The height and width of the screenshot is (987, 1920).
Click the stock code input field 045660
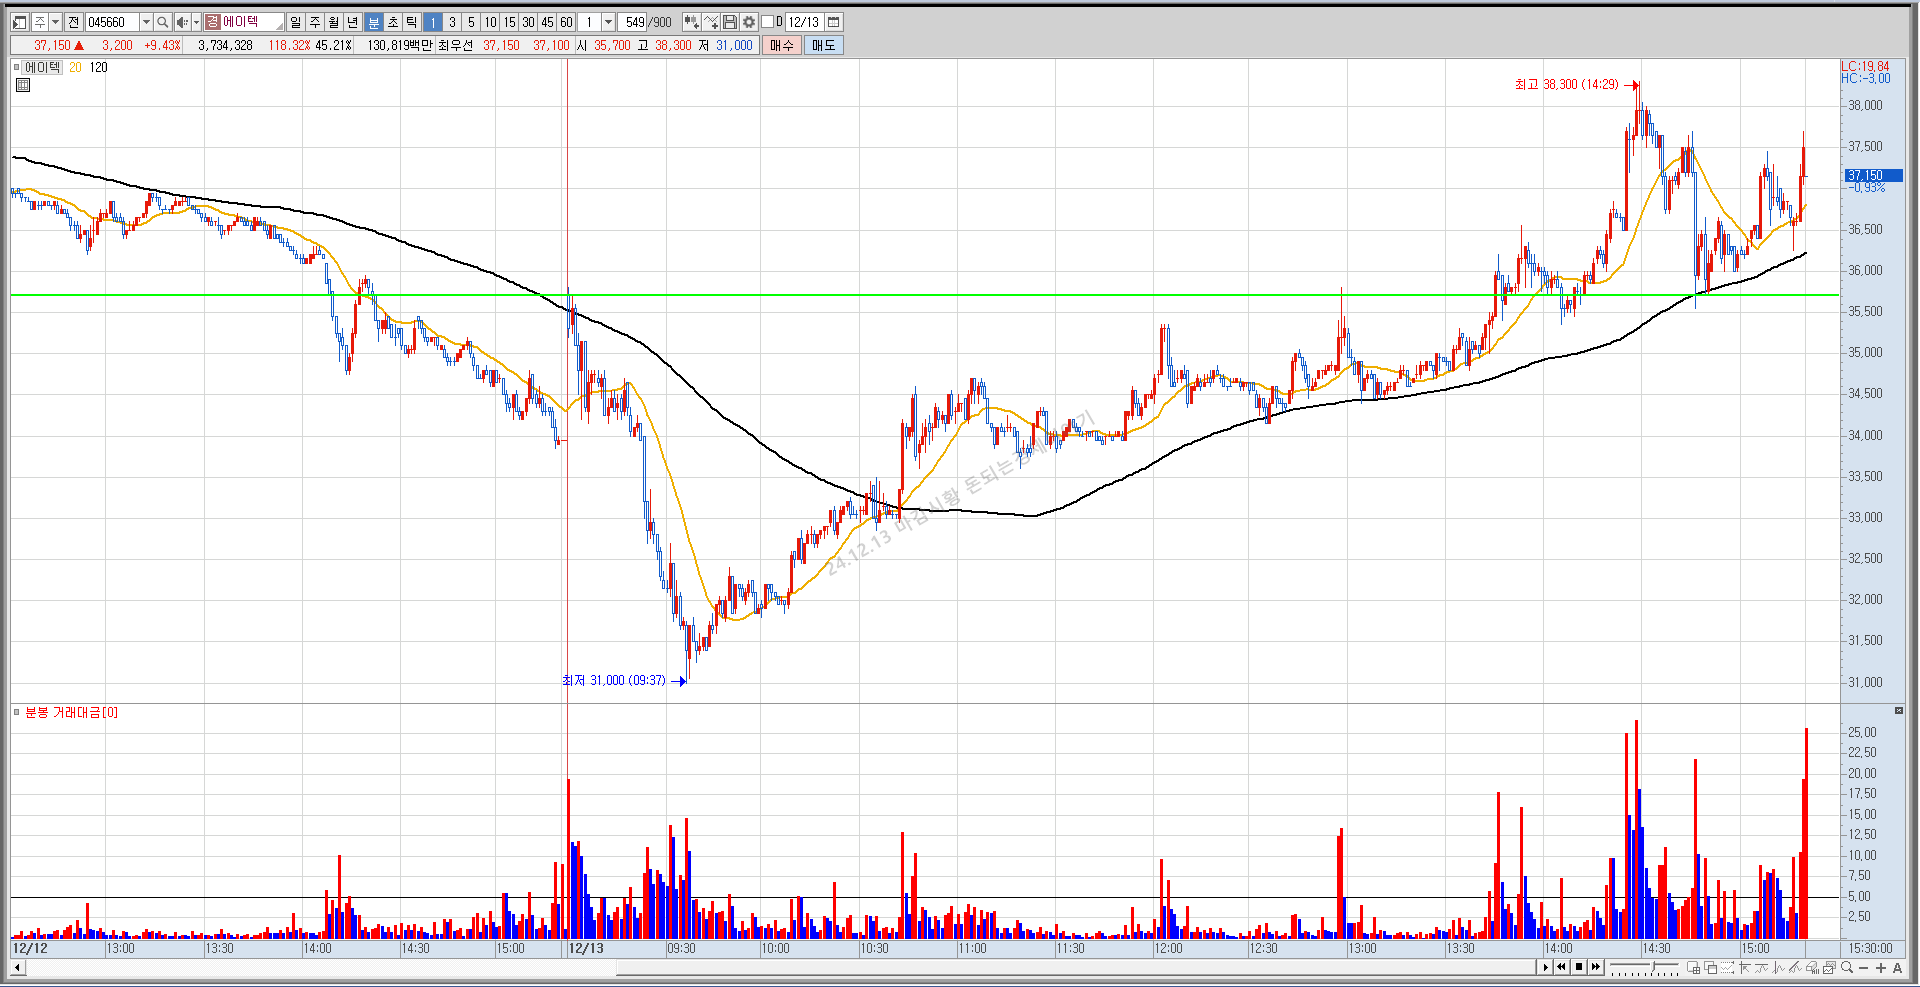112,22
